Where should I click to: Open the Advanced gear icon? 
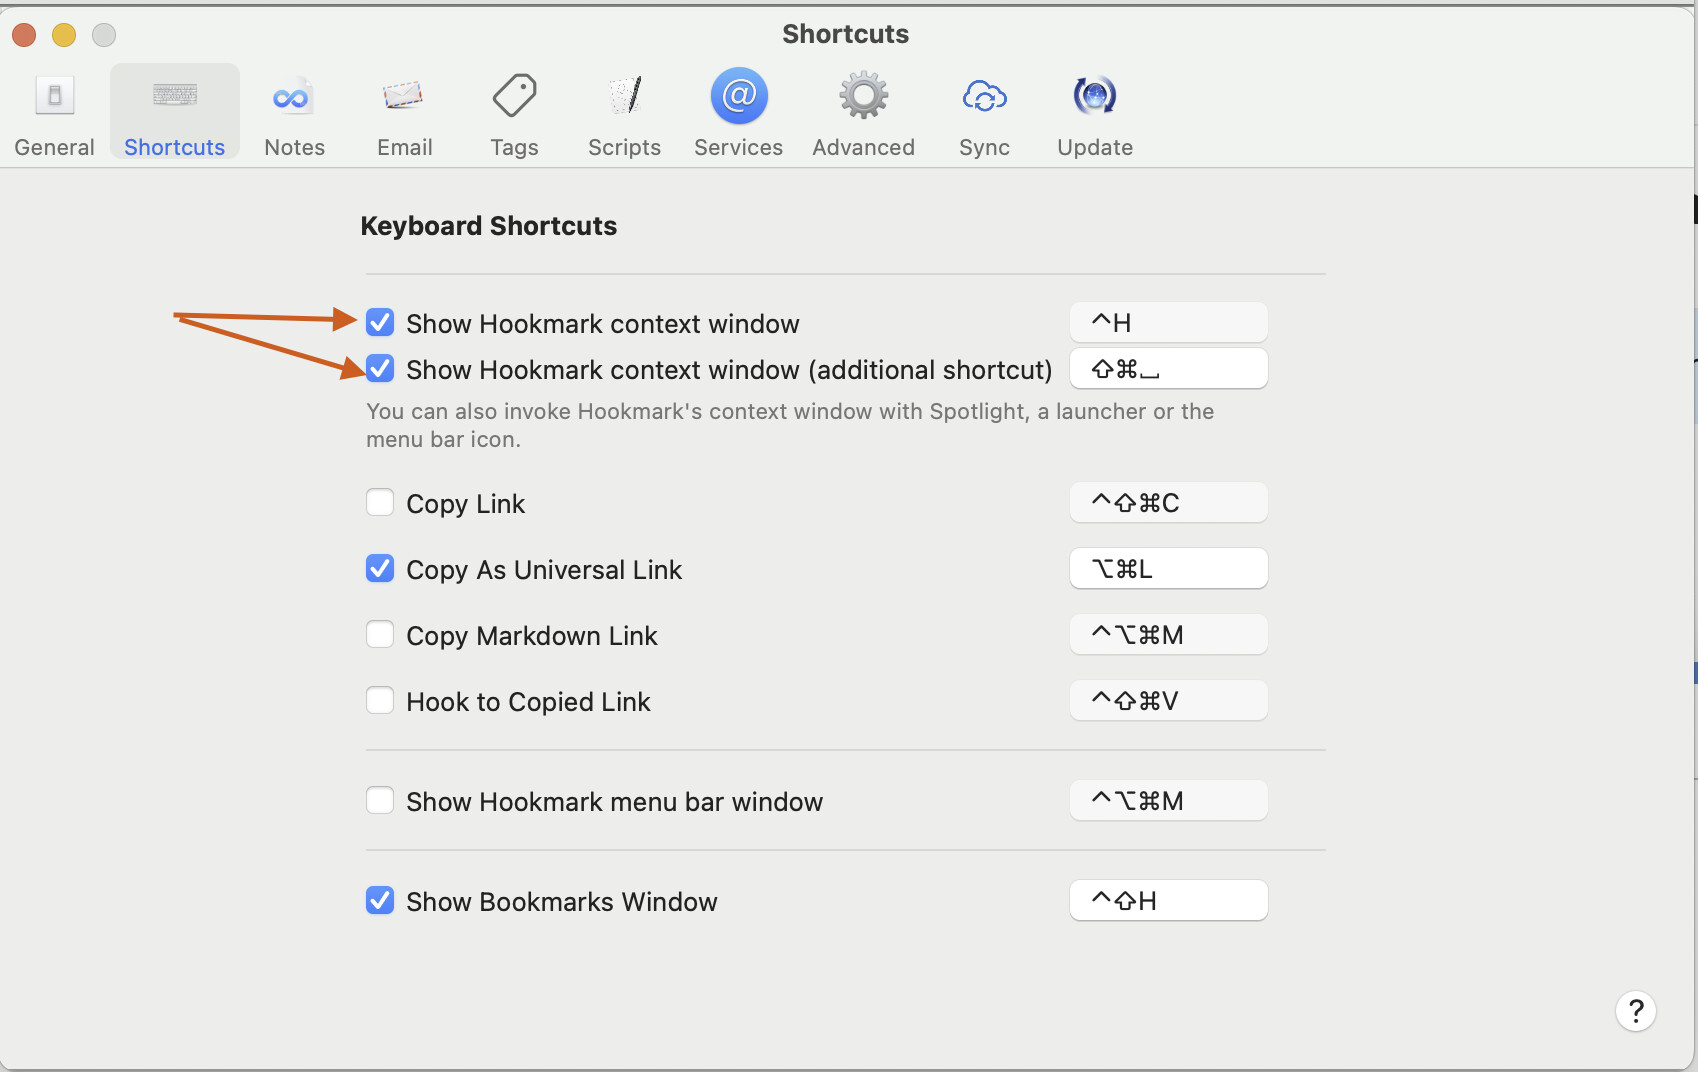pyautogui.click(x=863, y=97)
